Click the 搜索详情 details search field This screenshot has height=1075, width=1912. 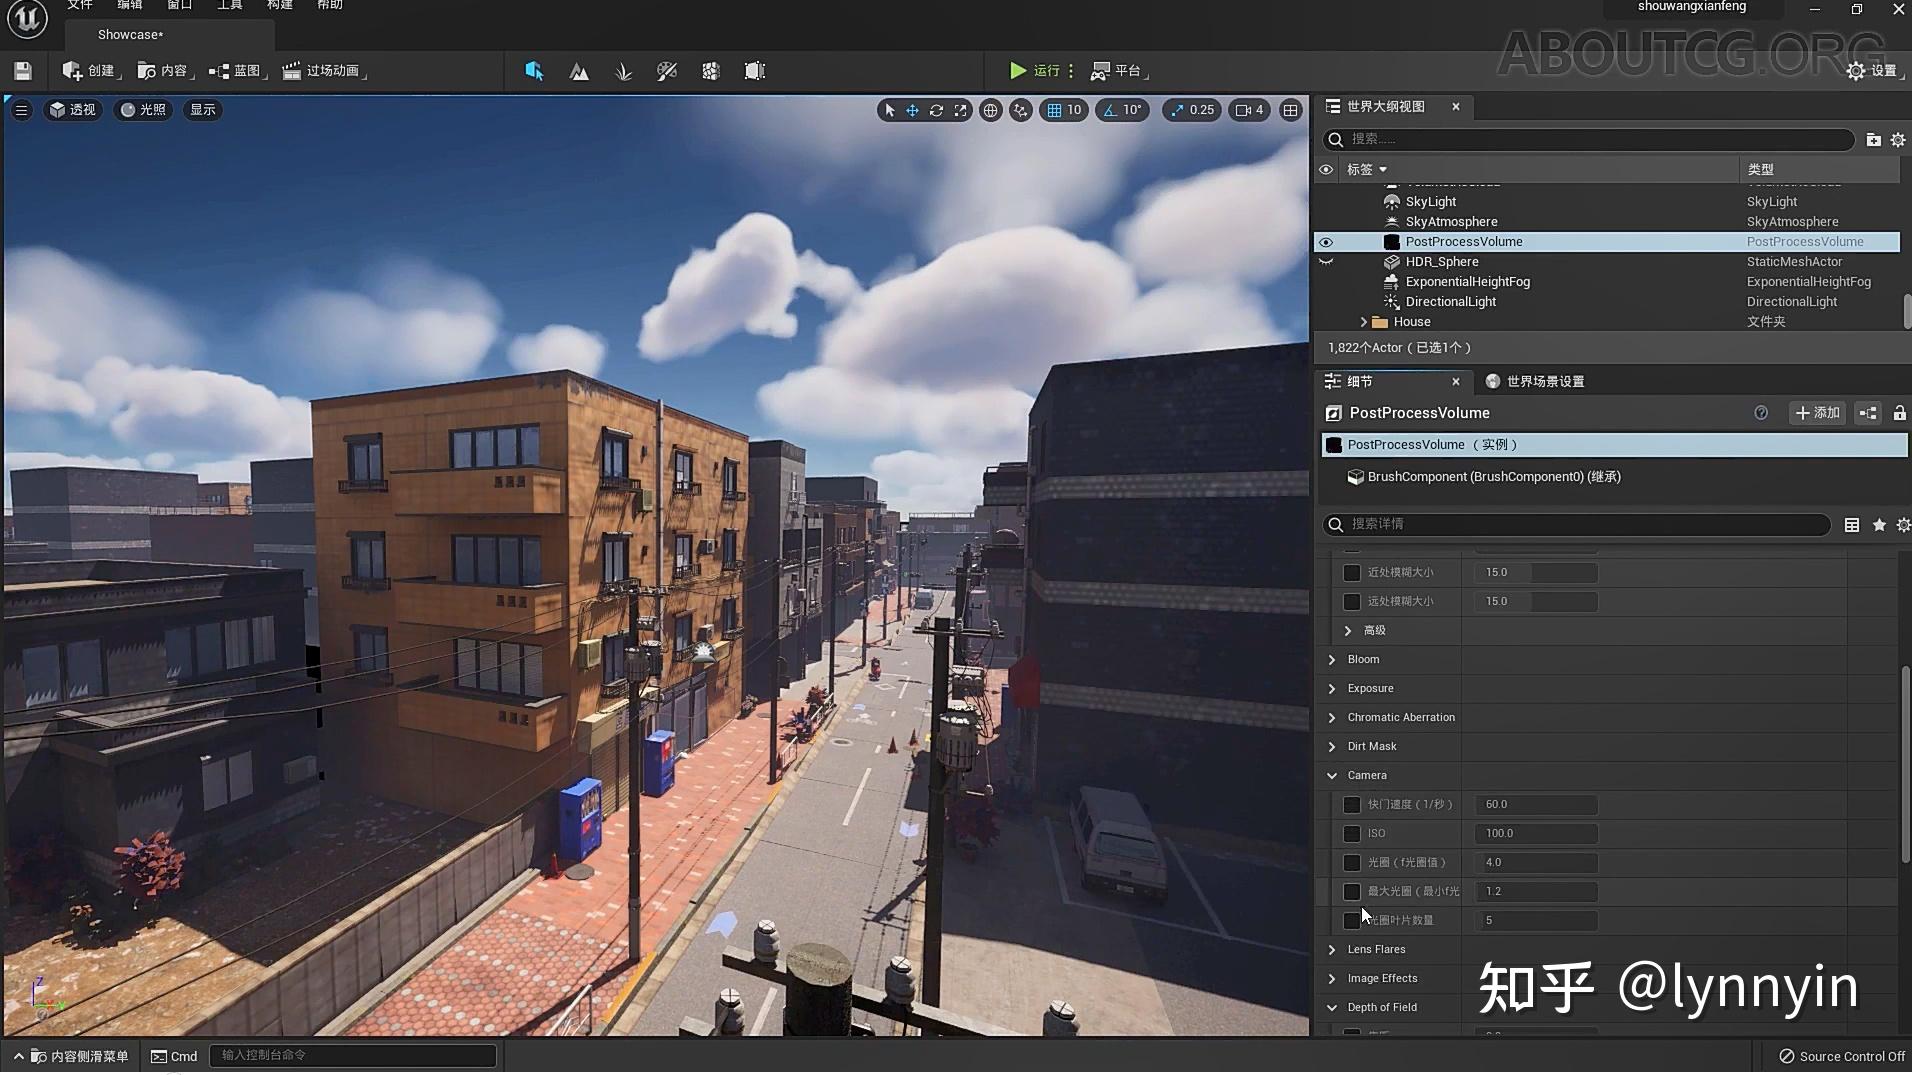click(x=1580, y=524)
